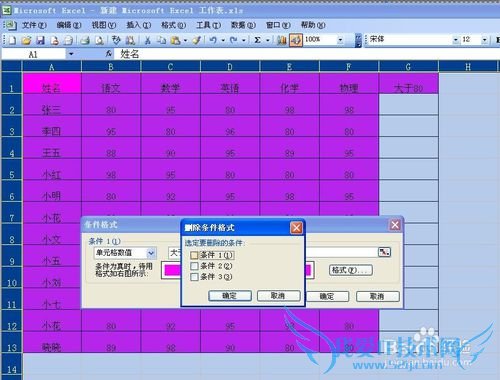The width and height of the screenshot is (500, 380).
Task: Check the 条件 2 checkbox
Action: point(194,266)
